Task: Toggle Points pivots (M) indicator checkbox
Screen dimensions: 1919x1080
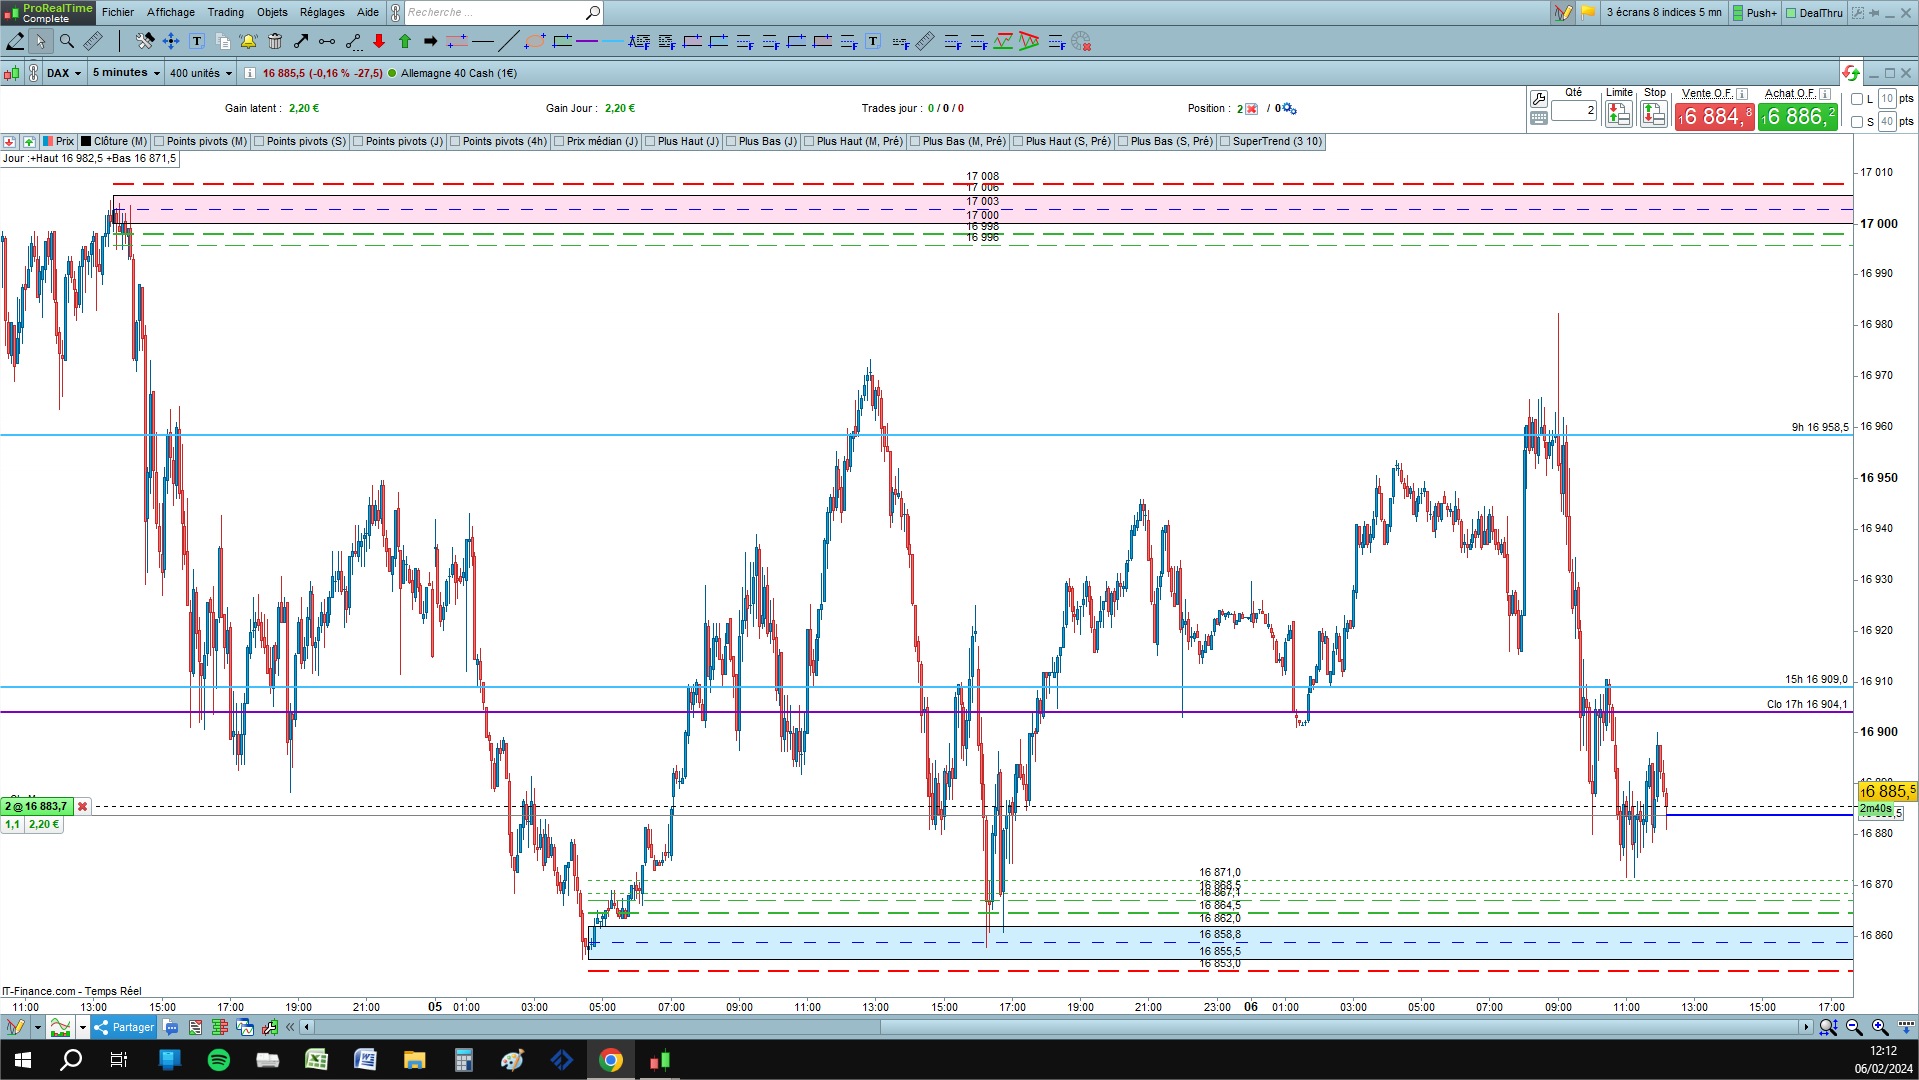Action: point(160,142)
